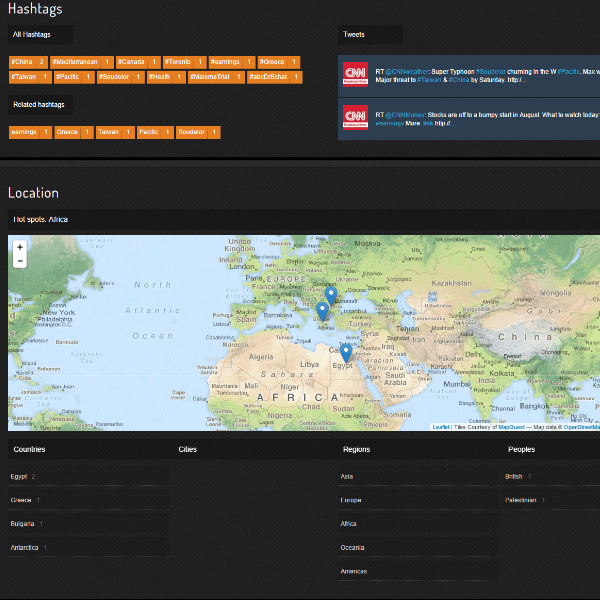Select the #Pacific tag under All Hashtags
Image resolution: width=600 pixels, height=600 pixels.
click(74, 77)
